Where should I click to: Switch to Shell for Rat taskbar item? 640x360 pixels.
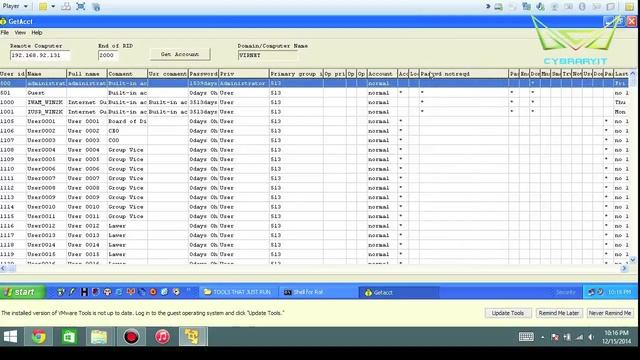tap(318, 292)
